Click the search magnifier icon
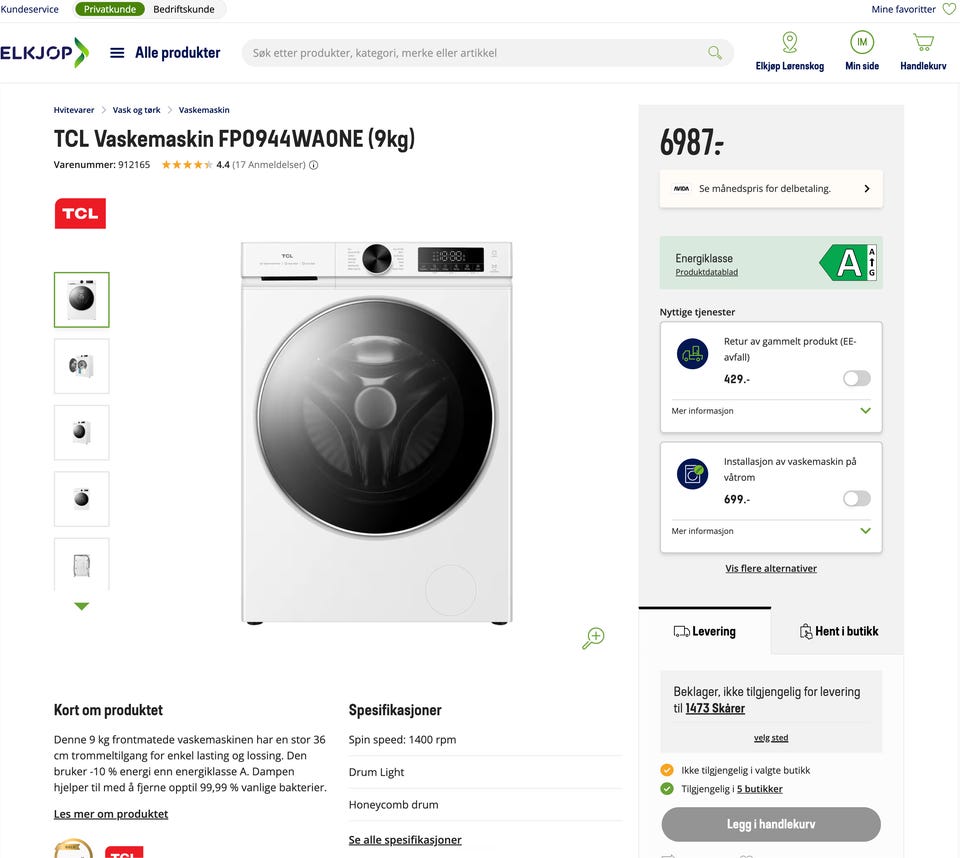The width and height of the screenshot is (960, 858). click(714, 53)
